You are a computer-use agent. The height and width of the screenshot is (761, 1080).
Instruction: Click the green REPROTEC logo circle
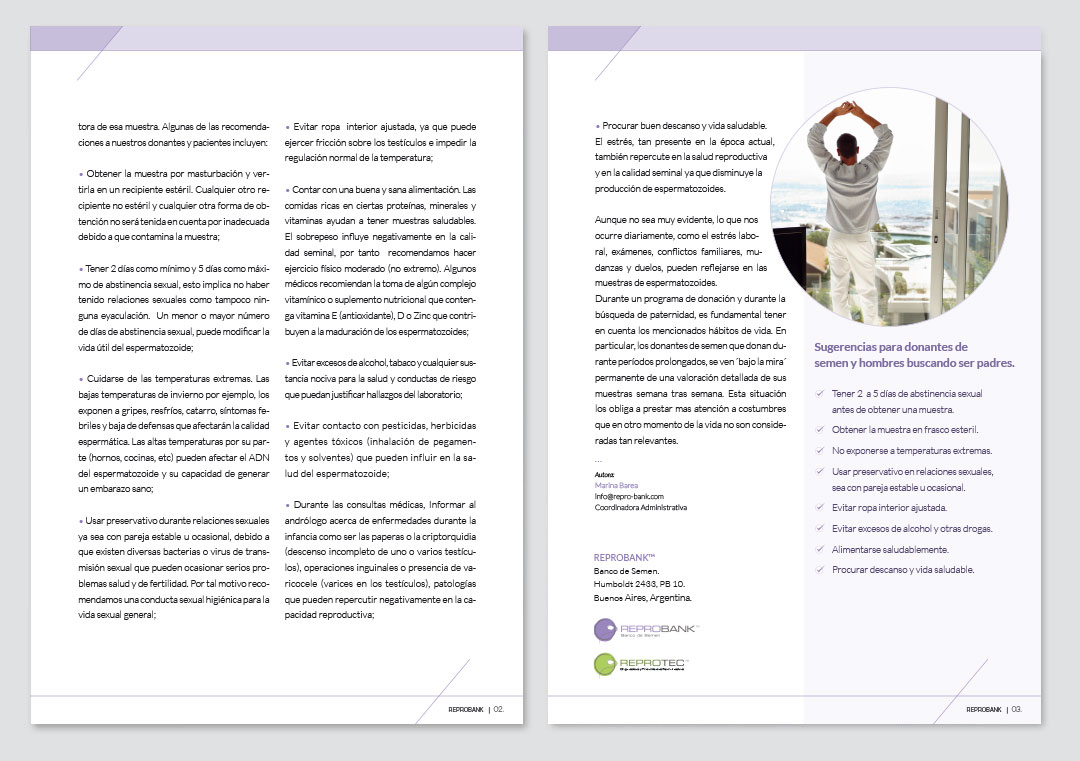(606, 664)
